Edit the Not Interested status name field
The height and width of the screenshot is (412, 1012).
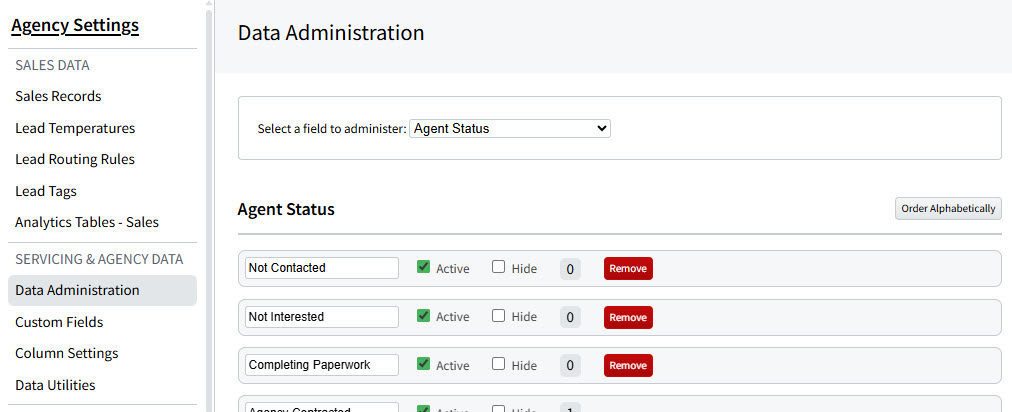pyautogui.click(x=322, y=316)
